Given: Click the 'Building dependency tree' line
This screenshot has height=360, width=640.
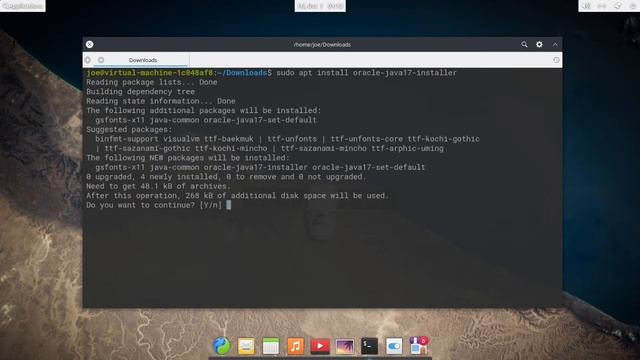Looking at the screenshot, I should [140, 91].
